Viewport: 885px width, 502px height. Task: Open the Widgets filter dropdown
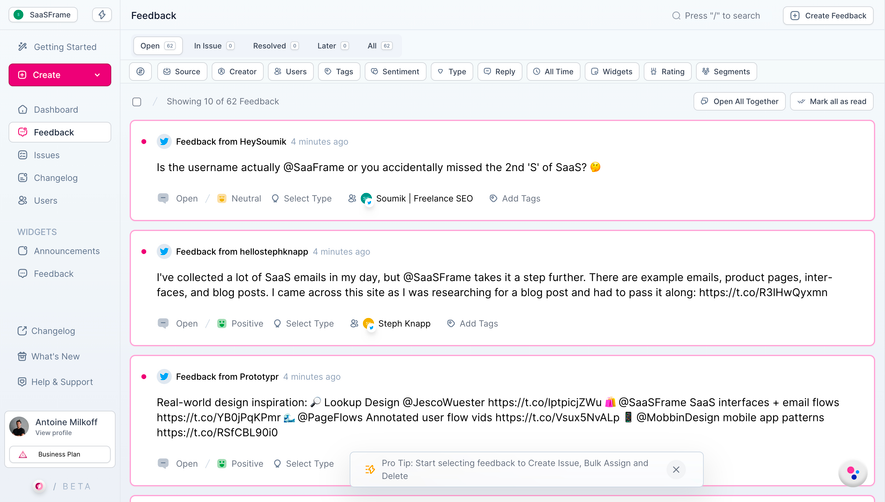pyautogui.click(x=612, y=72)
